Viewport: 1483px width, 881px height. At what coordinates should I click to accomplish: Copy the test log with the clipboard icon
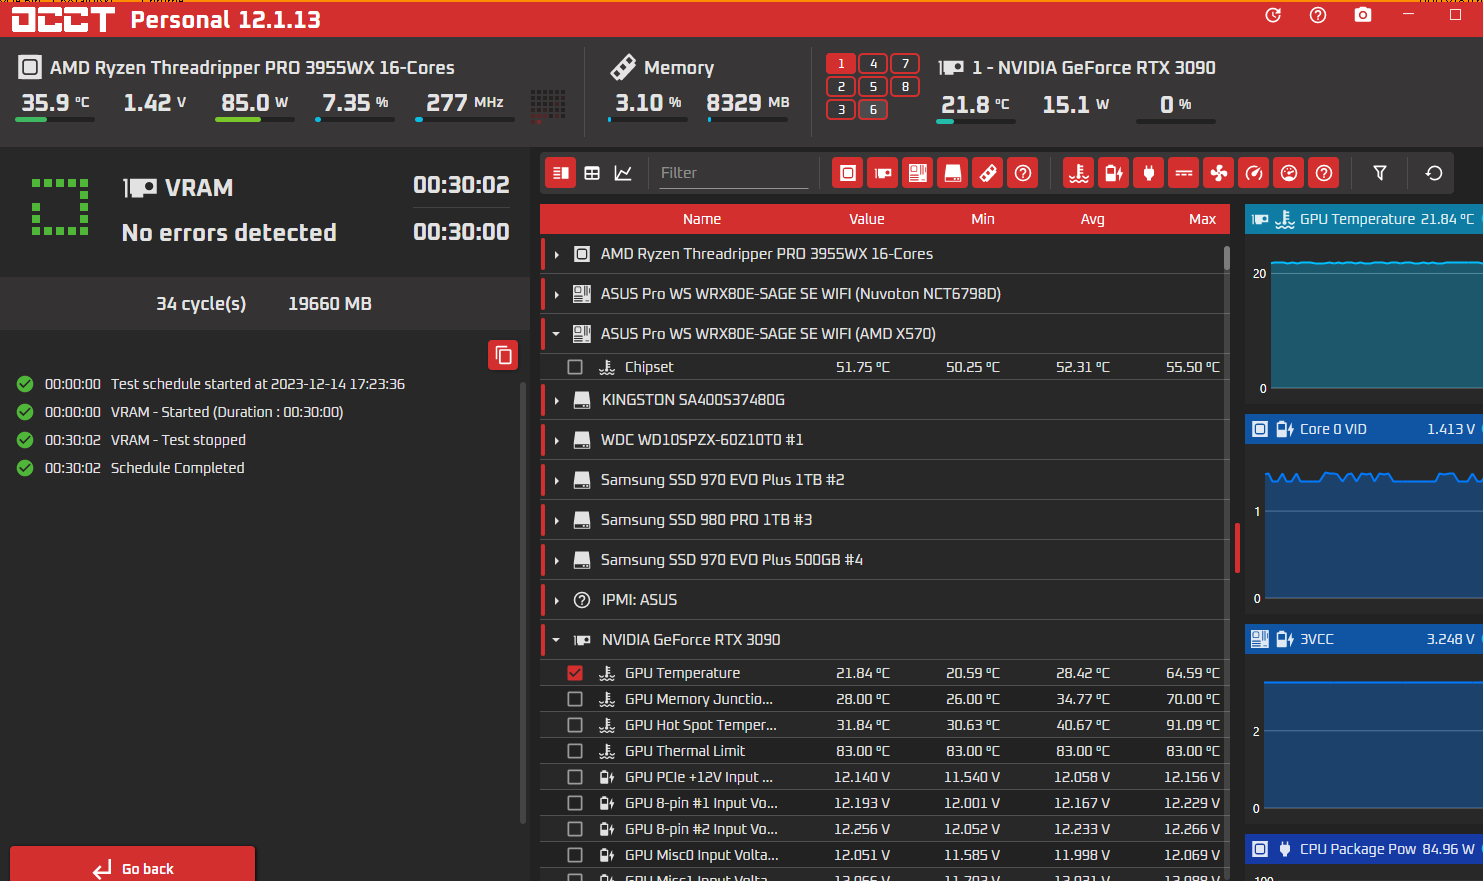tap(503, 355)
